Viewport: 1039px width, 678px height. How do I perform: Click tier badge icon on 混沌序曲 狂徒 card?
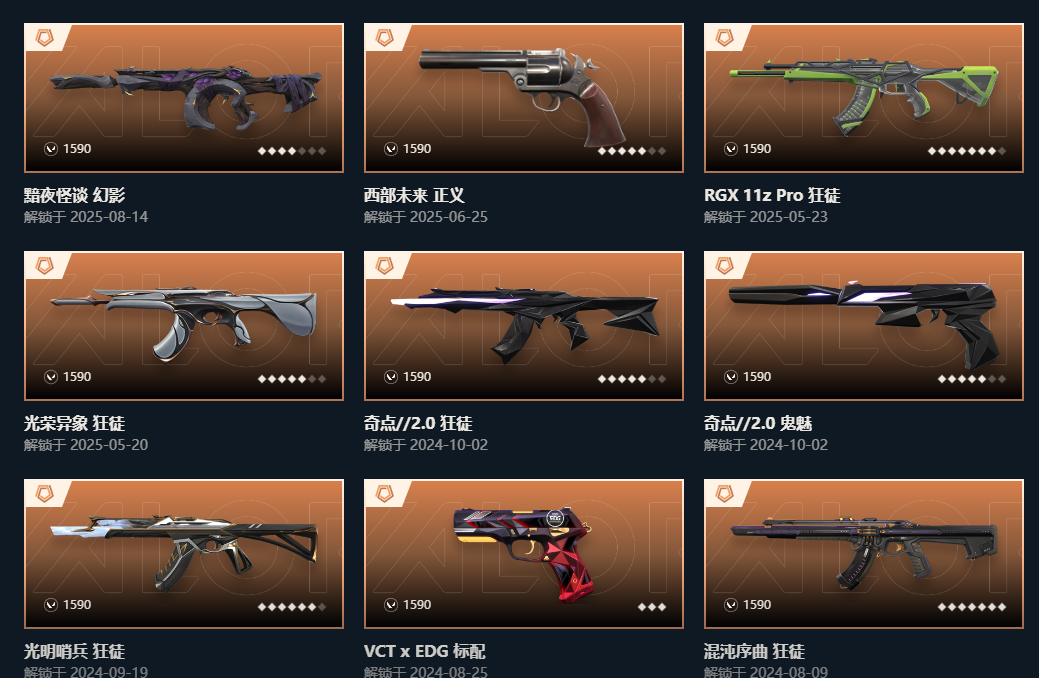(724, 494)
